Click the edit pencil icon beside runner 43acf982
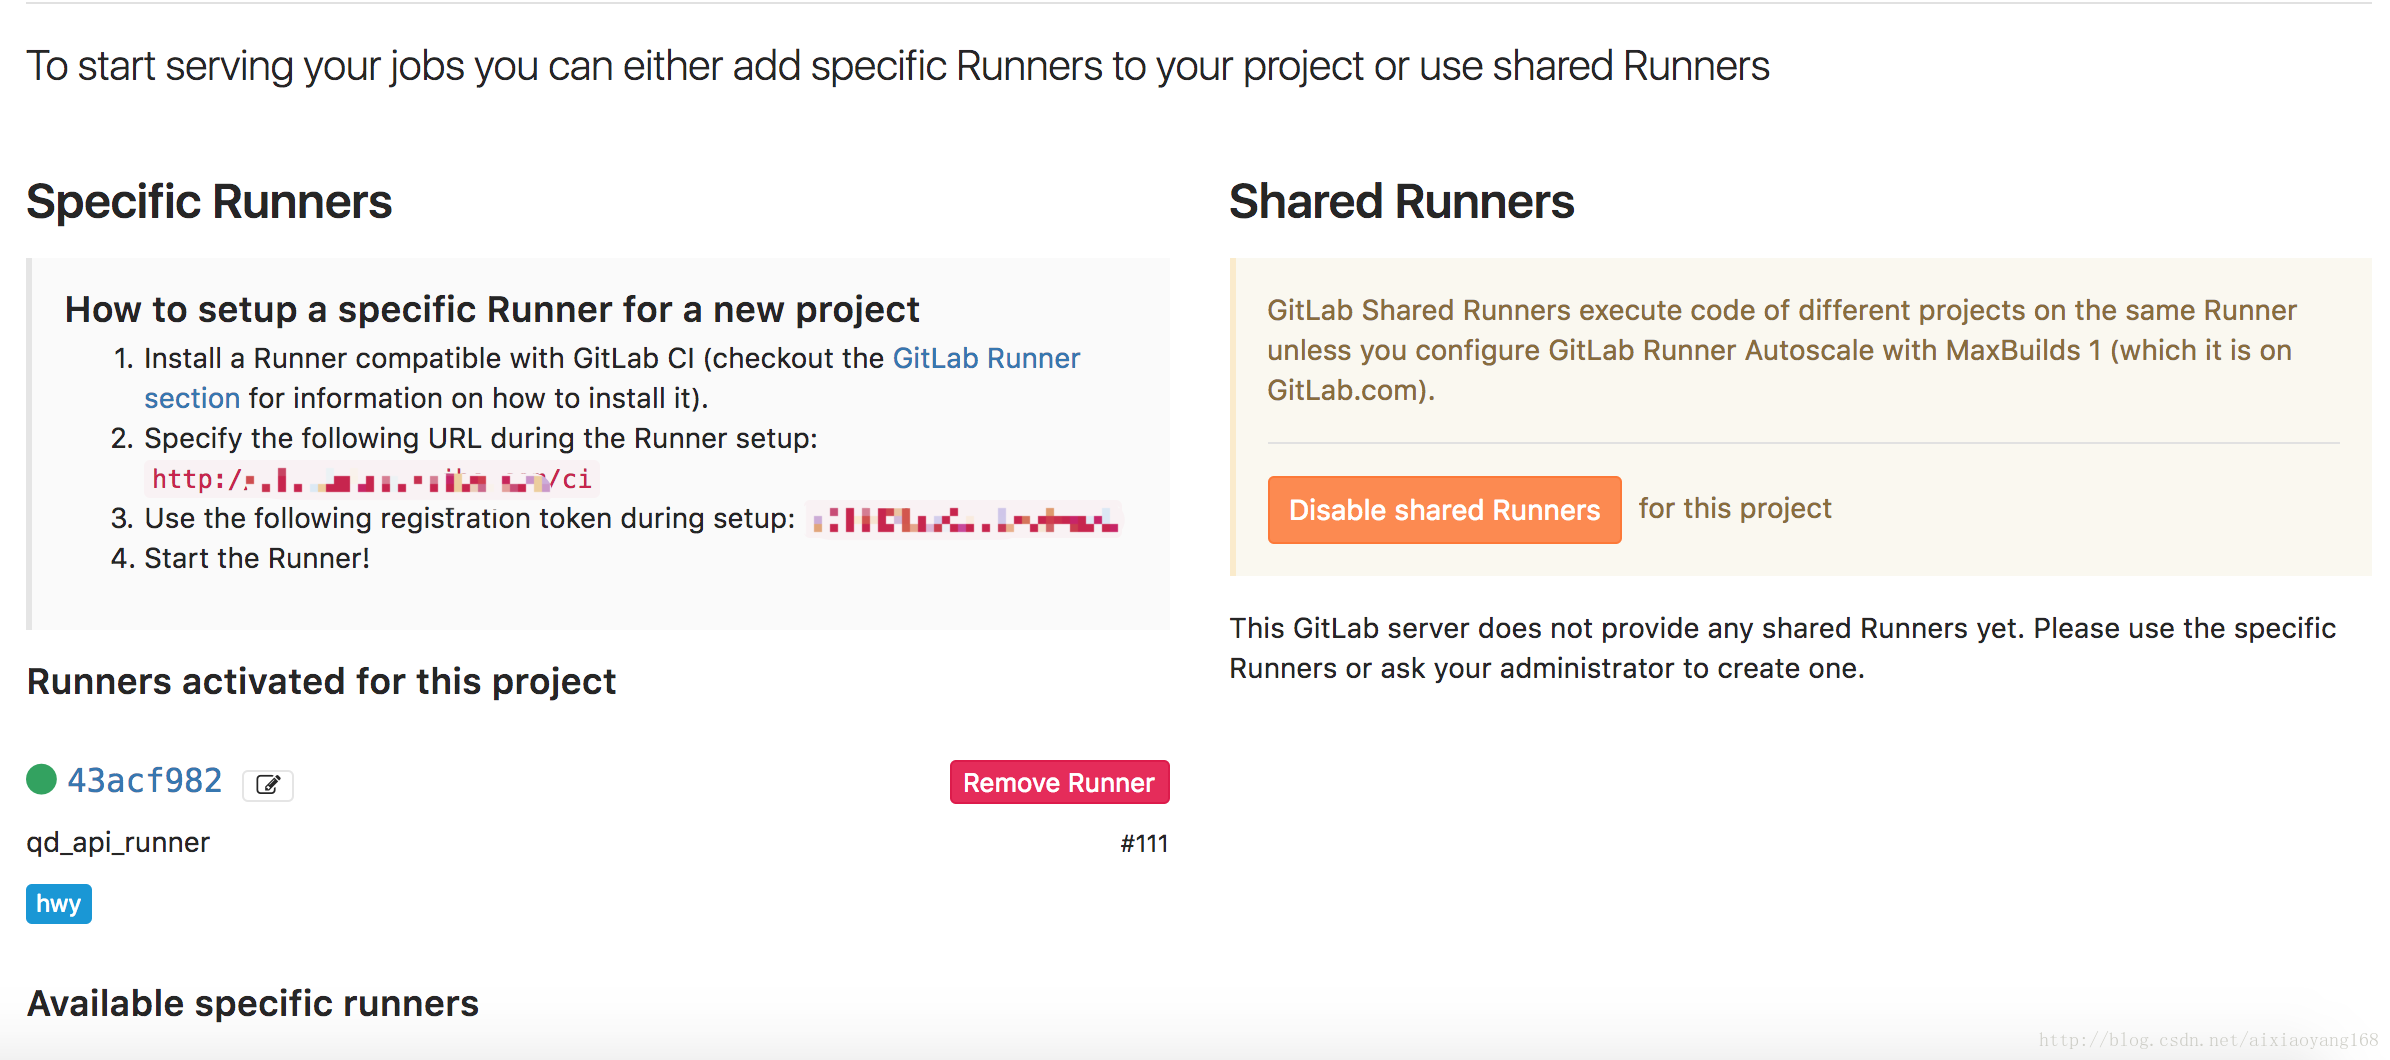 (x=268, y=785)
